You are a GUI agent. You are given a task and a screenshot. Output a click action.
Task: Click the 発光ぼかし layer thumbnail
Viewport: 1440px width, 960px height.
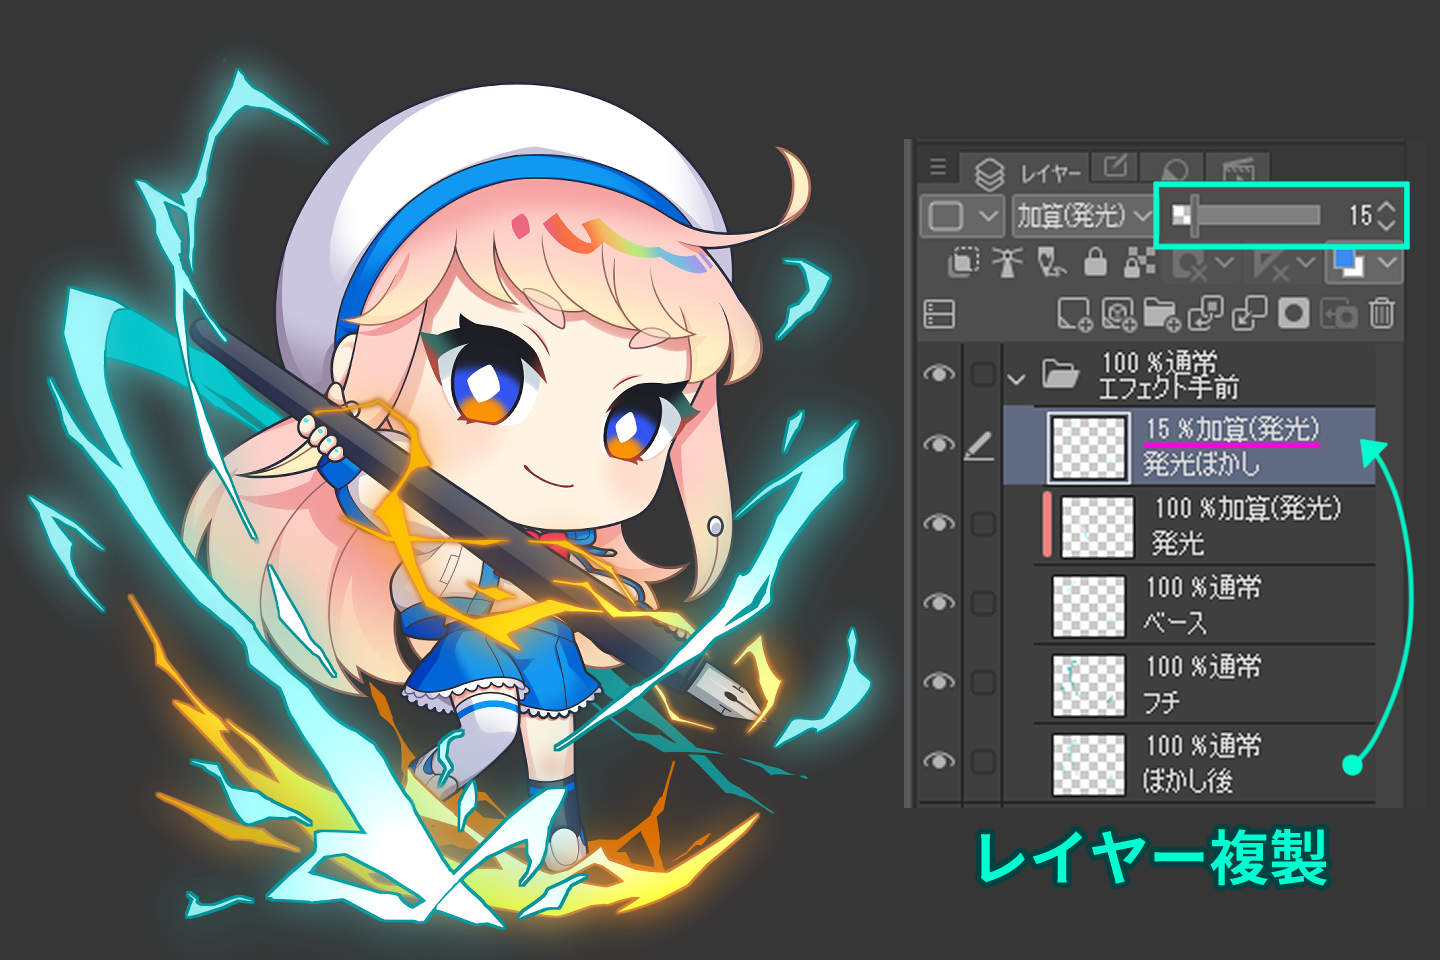point(1088,446)
